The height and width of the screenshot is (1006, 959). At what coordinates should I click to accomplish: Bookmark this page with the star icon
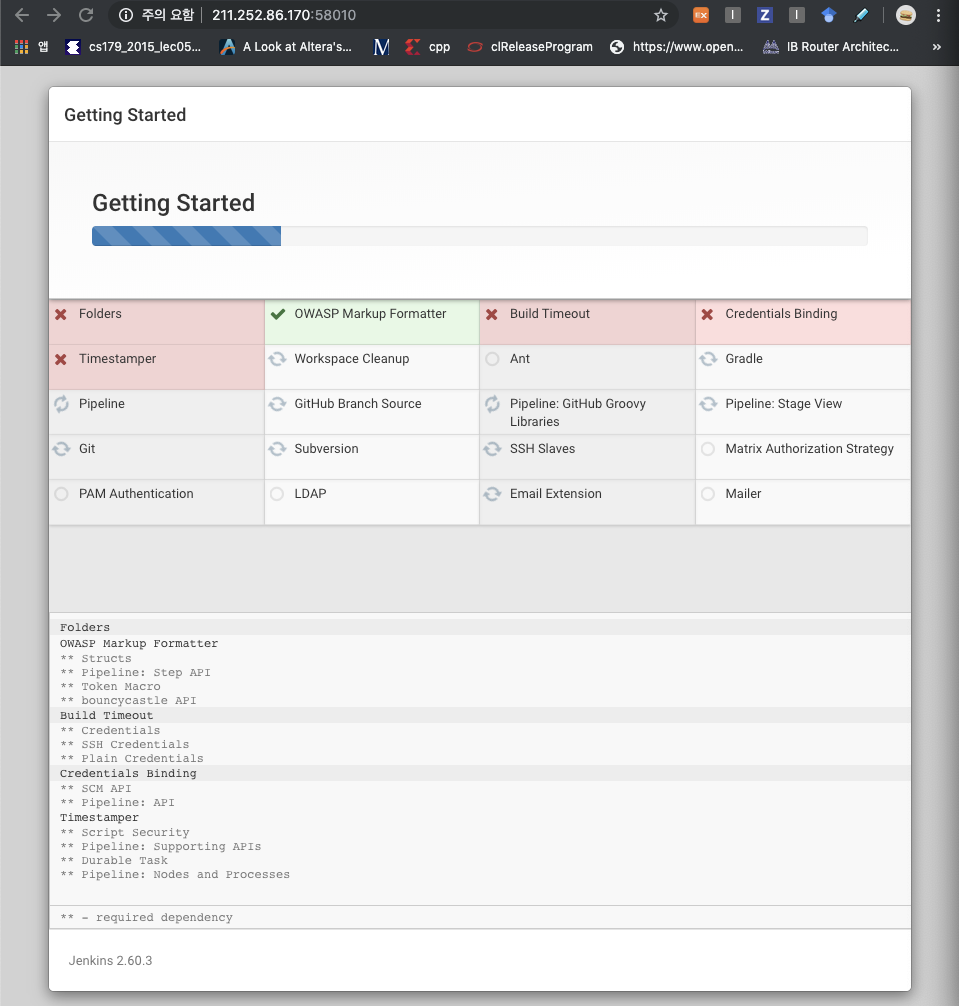(x=661, y=15)
